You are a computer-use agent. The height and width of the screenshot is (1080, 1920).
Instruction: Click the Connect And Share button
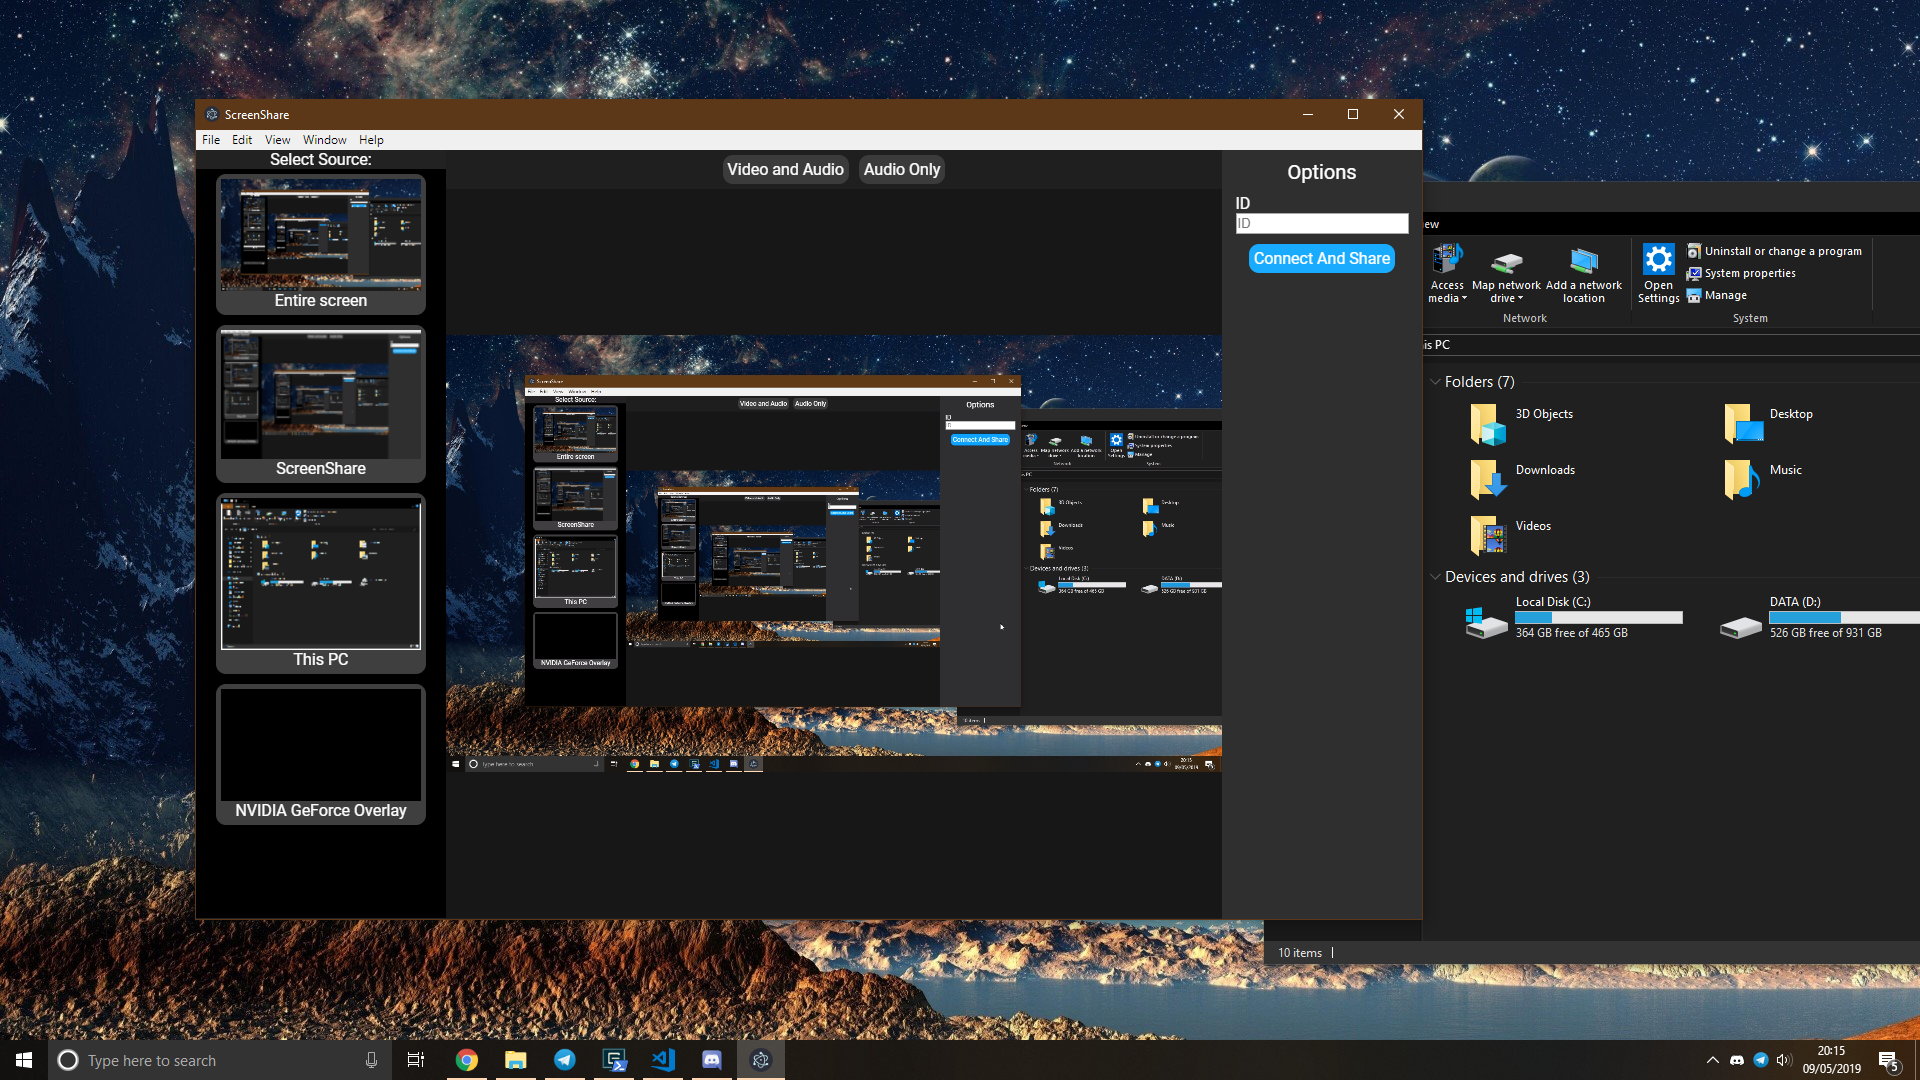pos(1320,258)
